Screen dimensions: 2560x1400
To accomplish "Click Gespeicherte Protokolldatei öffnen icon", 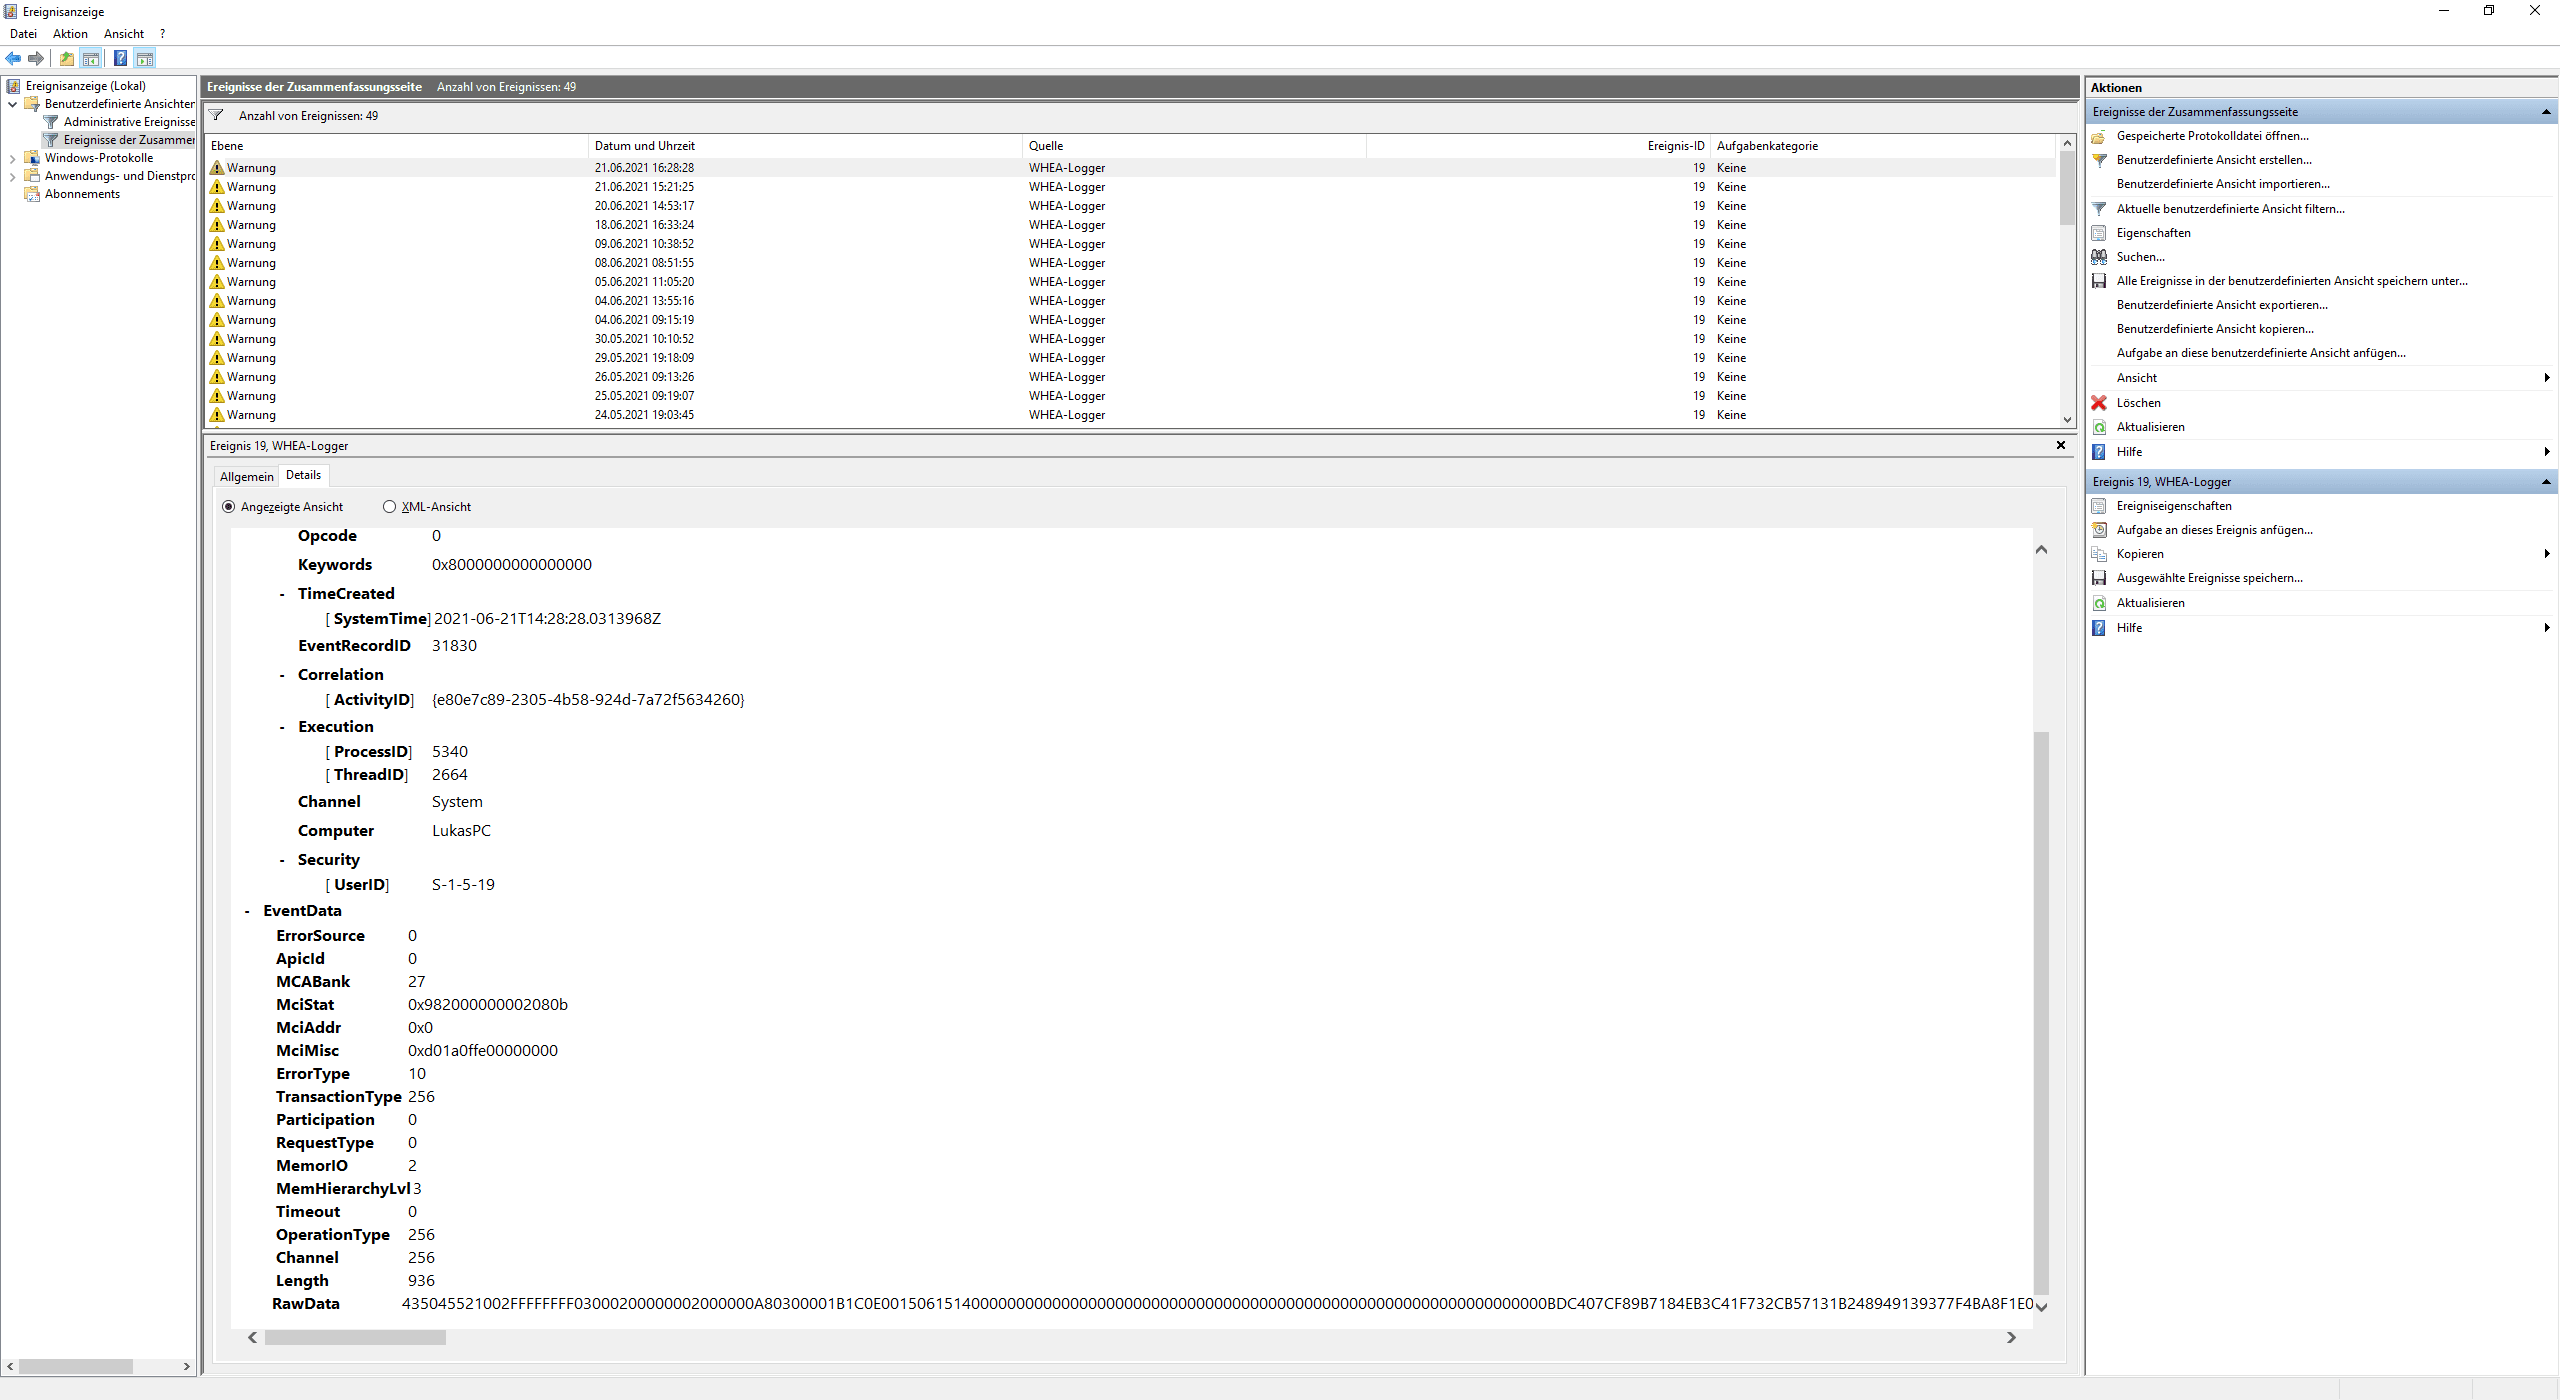I will [2099, 136].
